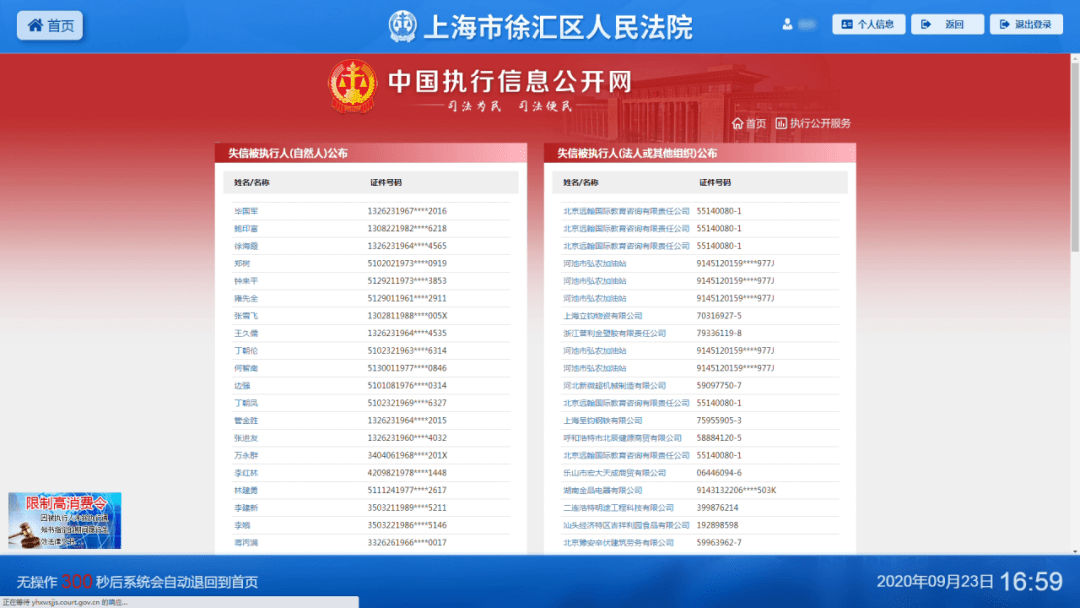Click the red national emblem logo
The image size is (1080, 608).
[353, 87]
